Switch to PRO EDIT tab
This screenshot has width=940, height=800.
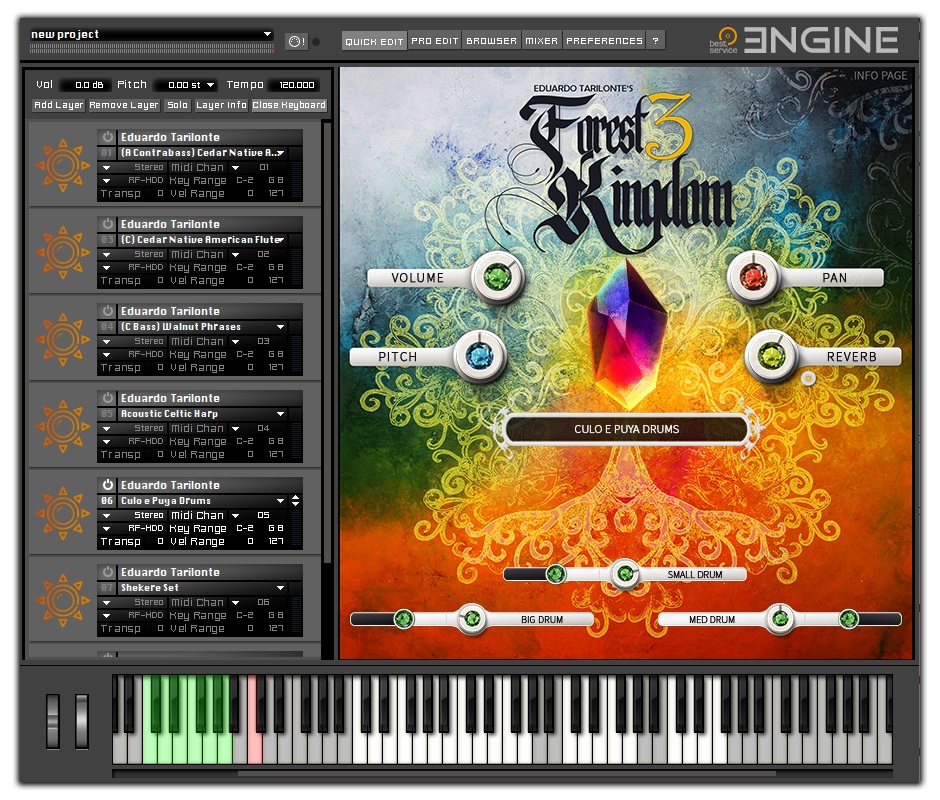[x=435, y=41]
